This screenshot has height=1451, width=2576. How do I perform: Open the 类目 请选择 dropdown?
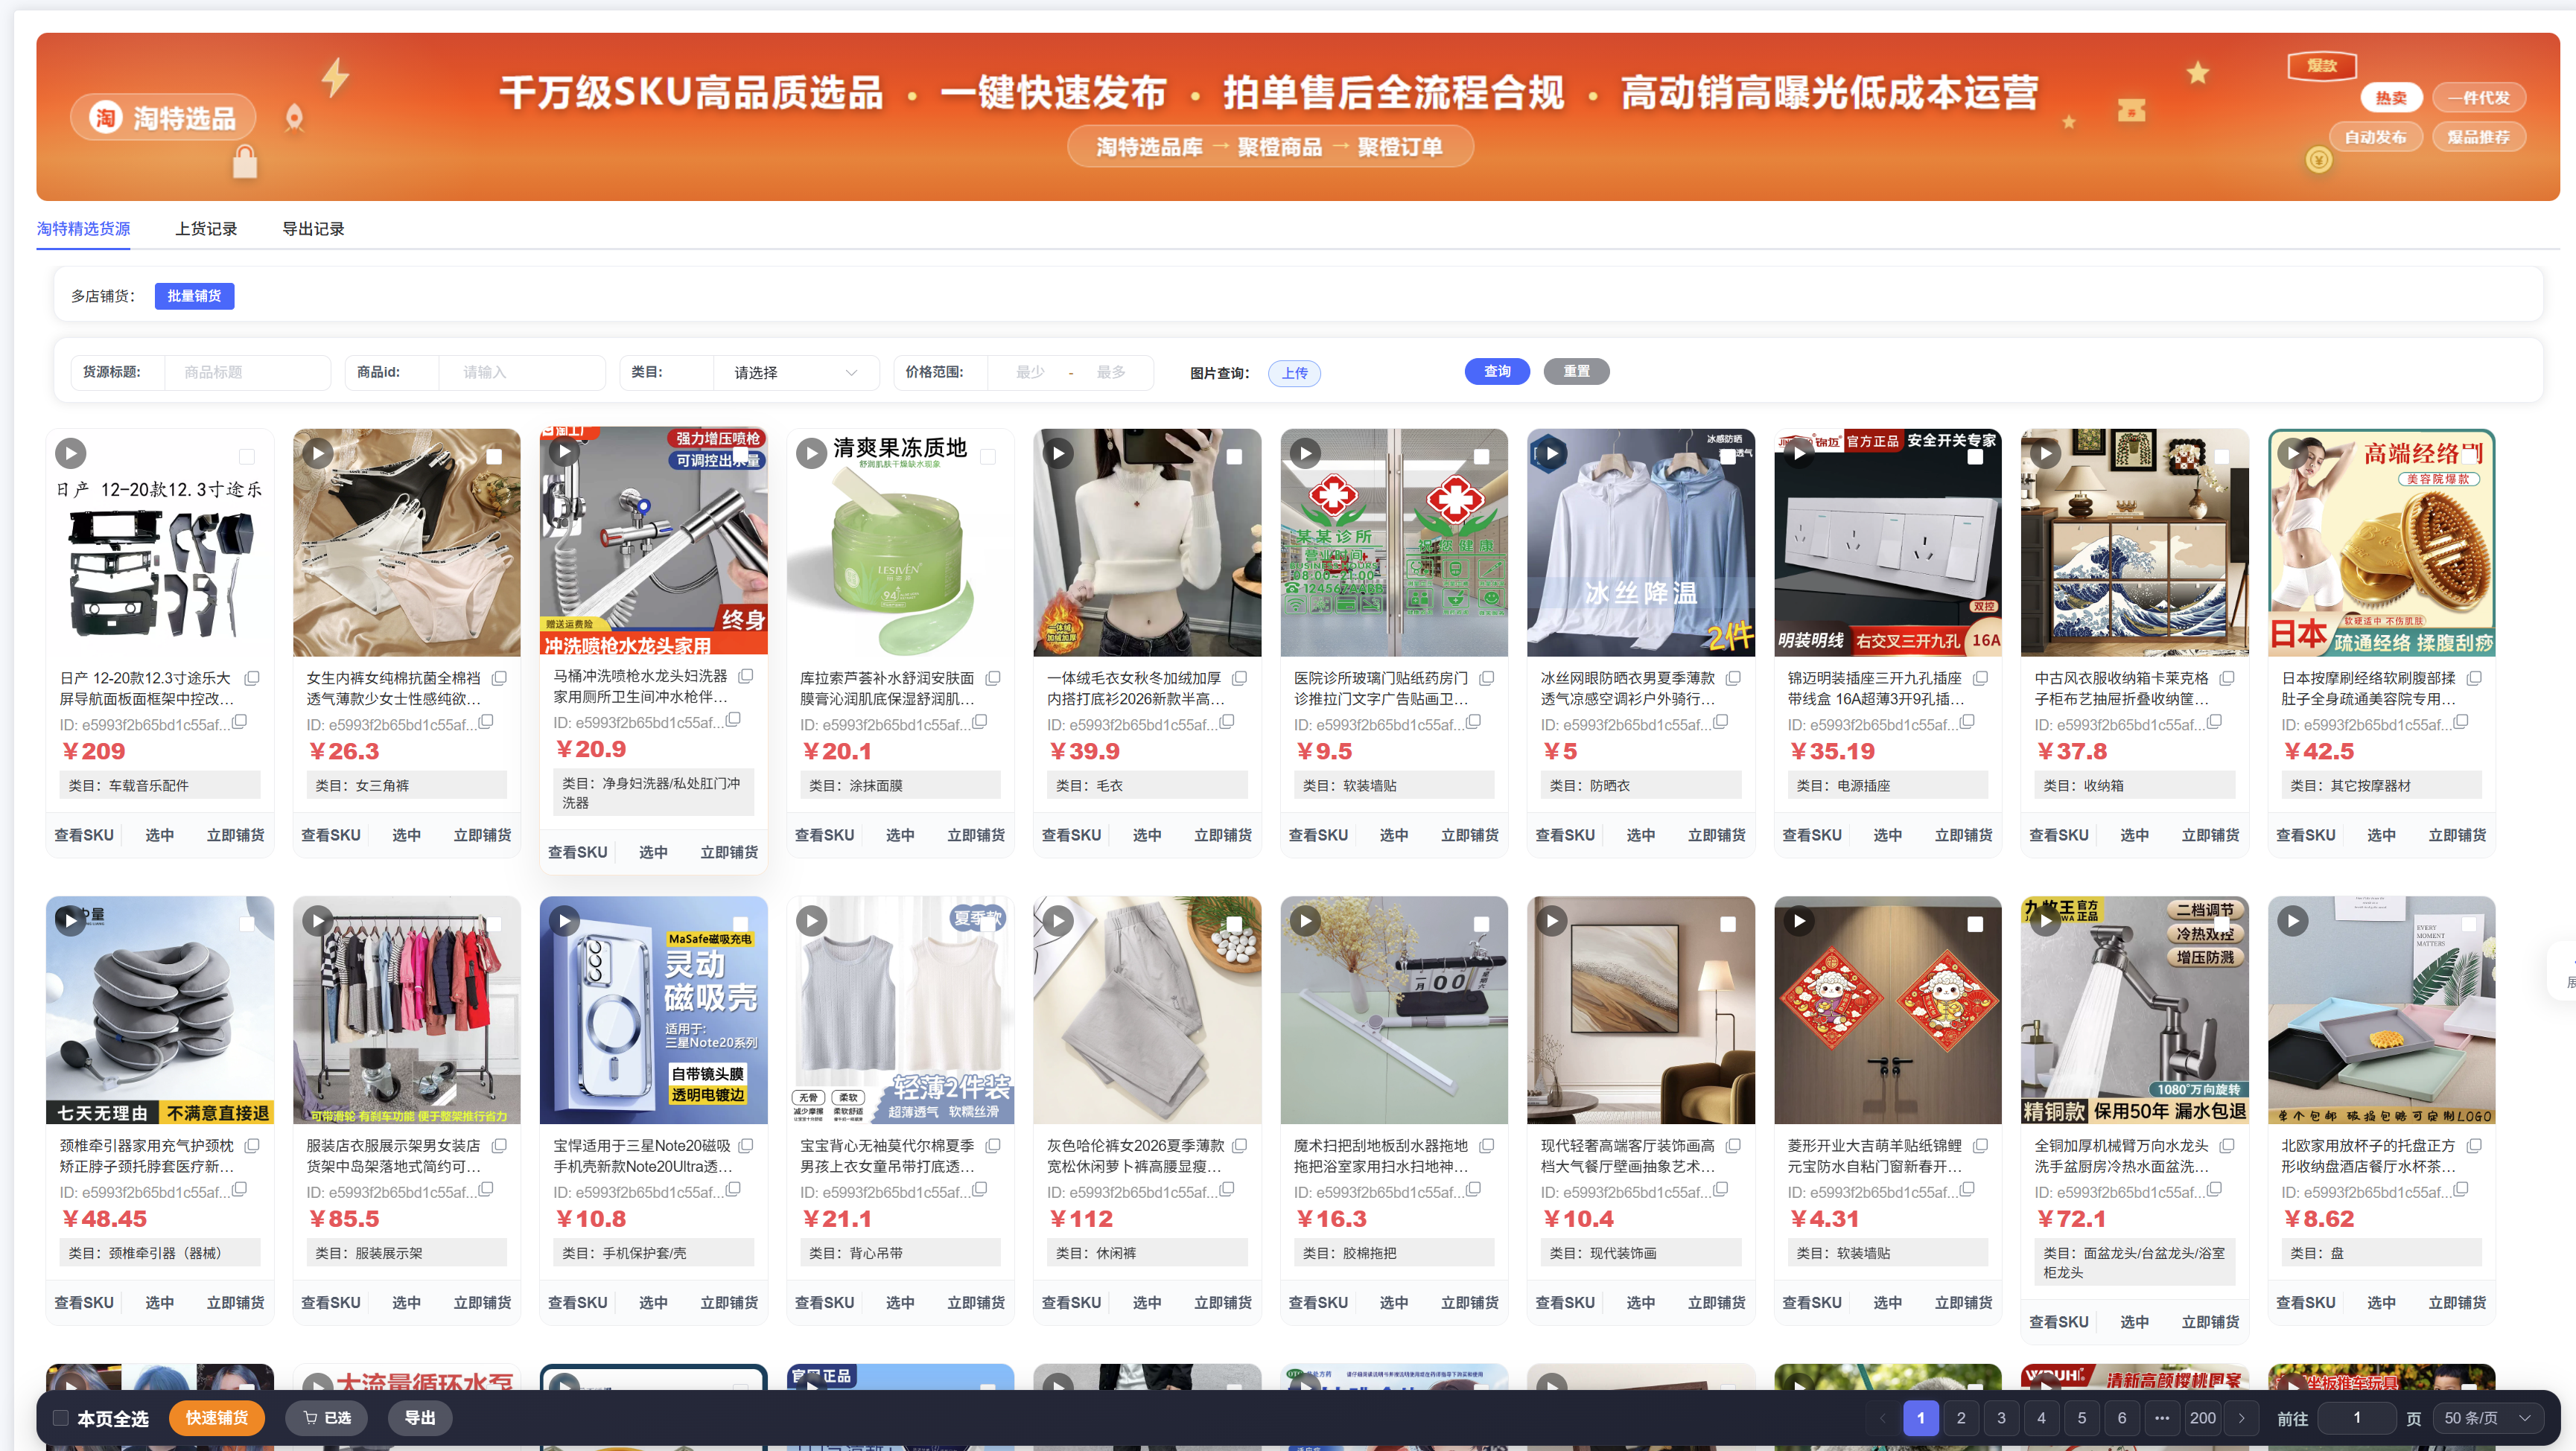(796, 372)
